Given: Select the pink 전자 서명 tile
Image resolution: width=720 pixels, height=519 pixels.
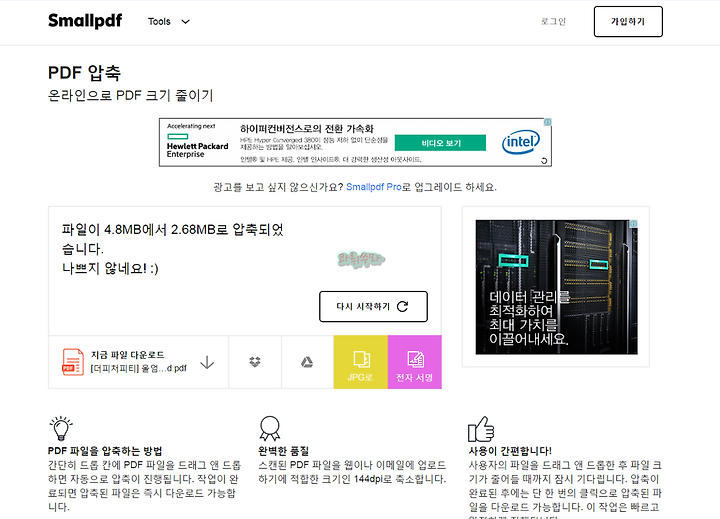Looking at the screenshot, I should coord(415,362).
